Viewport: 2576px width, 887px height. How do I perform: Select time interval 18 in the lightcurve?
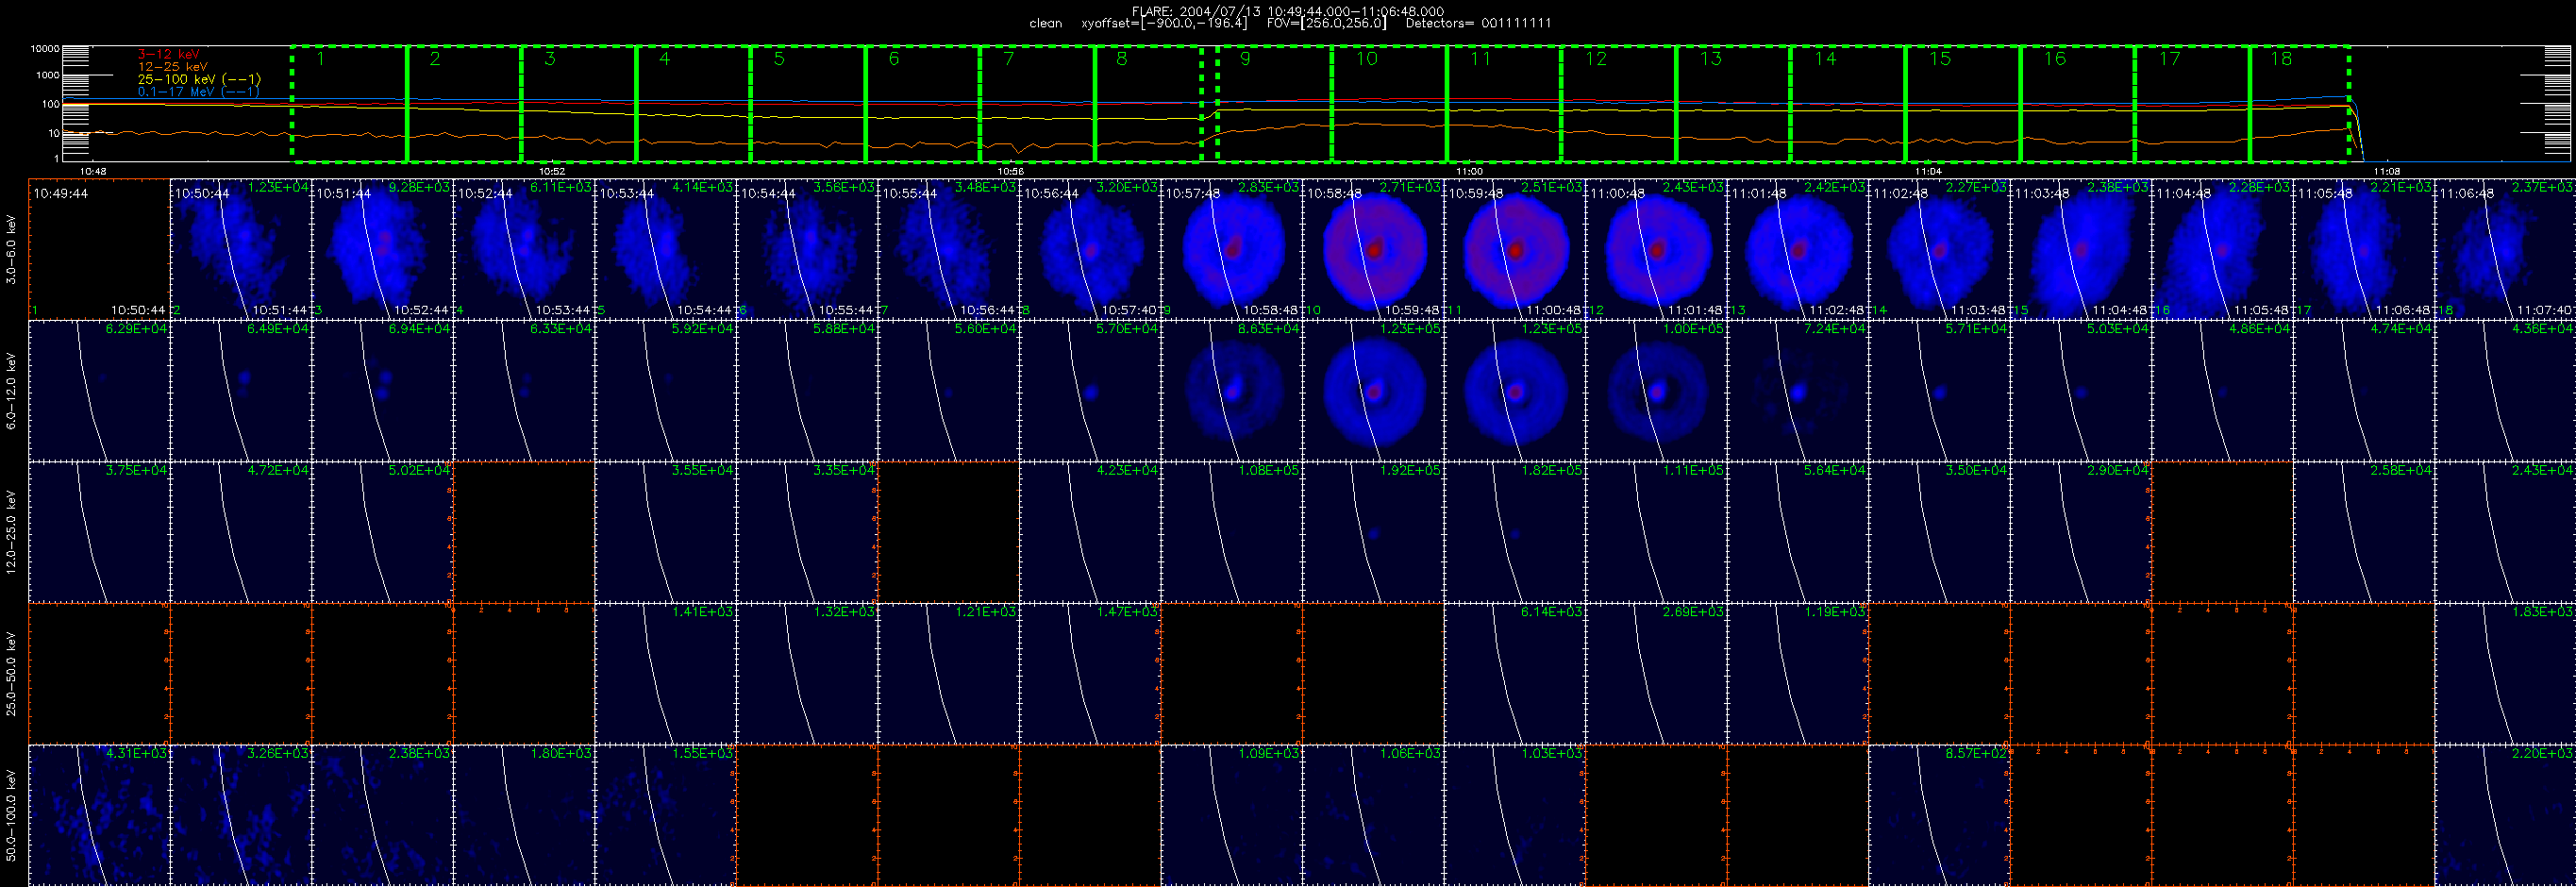pyautogui.click(x=2299, y=103)
